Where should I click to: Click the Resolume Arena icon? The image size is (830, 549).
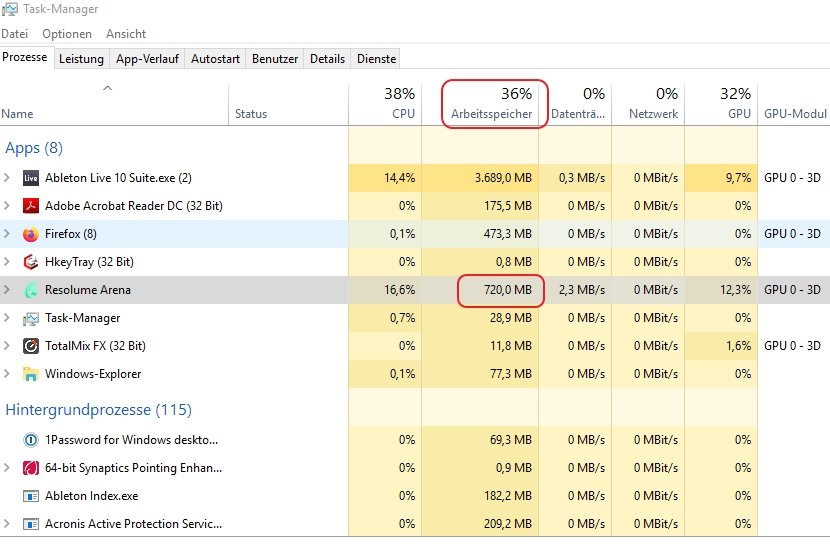(30, 290)
